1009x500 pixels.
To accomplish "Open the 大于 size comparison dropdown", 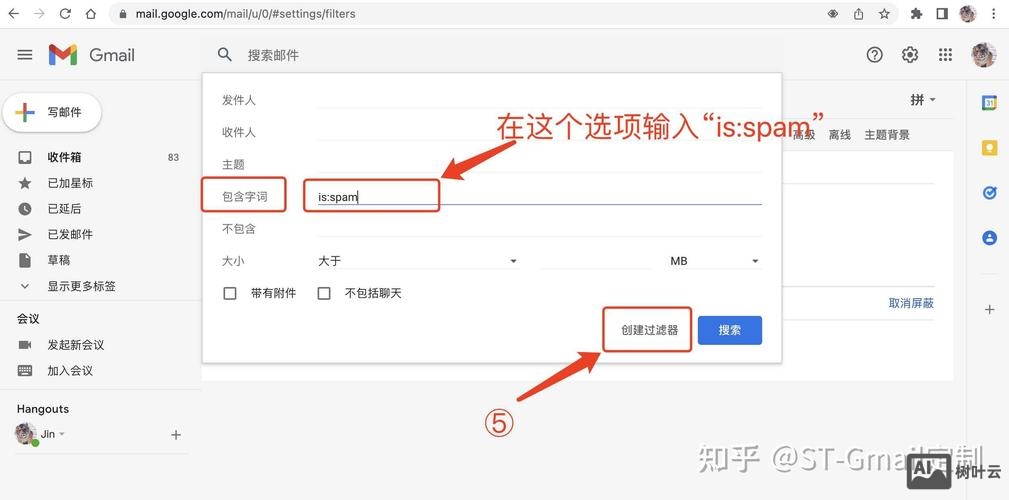I will coord(418,261).
